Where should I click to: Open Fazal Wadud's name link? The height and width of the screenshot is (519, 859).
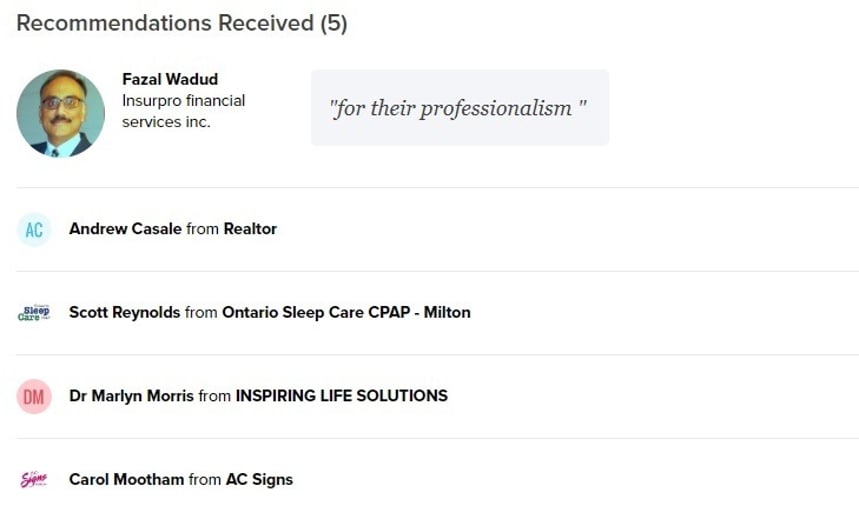[x=170, y=79]
